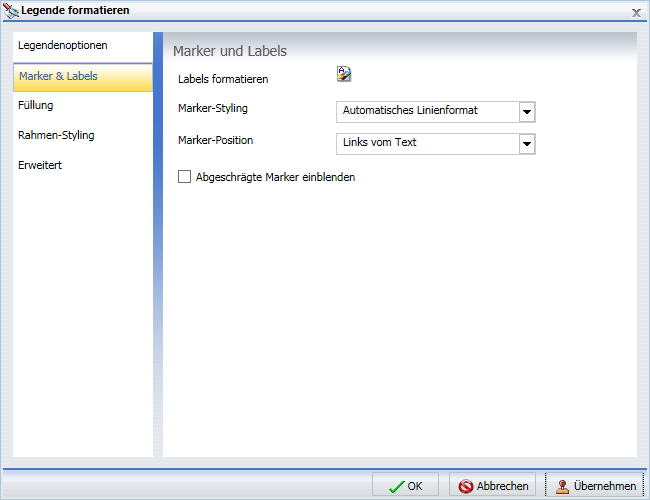Select the Legendenoptionen tab
The width and height of the screenshot is (650, 500).
click(83, 46)
